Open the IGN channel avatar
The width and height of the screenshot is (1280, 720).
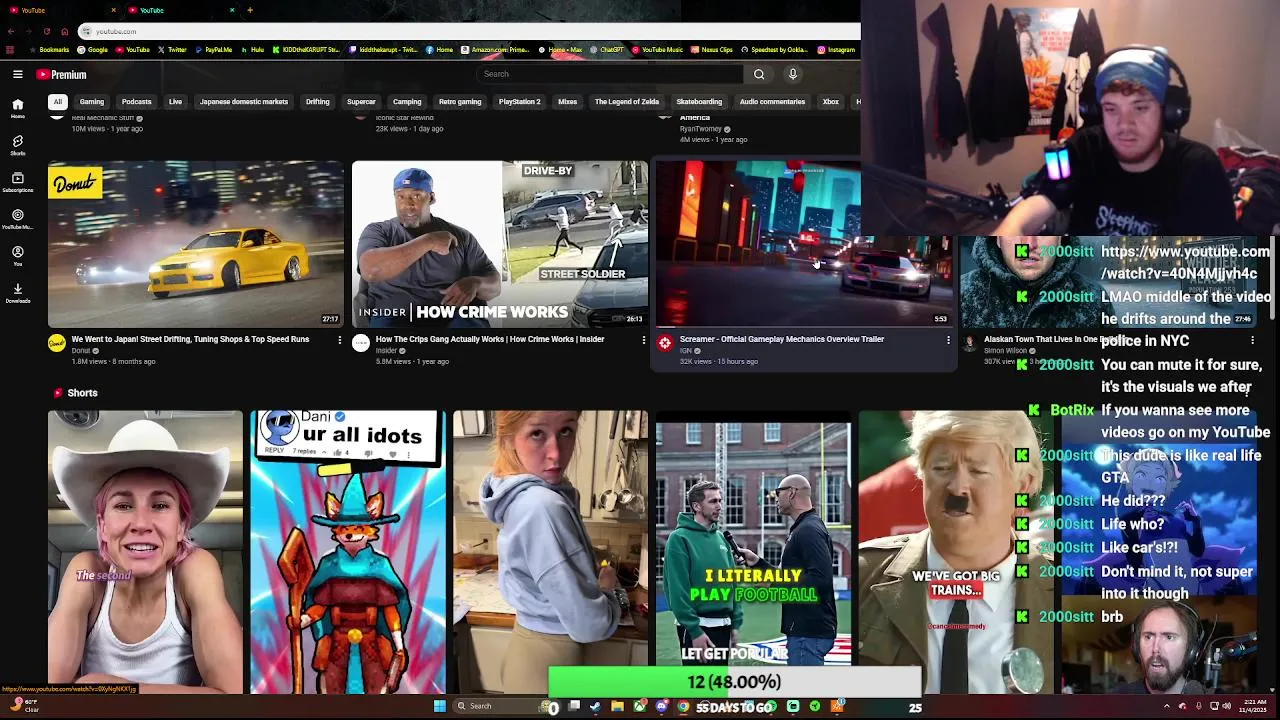tap(665, 344)
